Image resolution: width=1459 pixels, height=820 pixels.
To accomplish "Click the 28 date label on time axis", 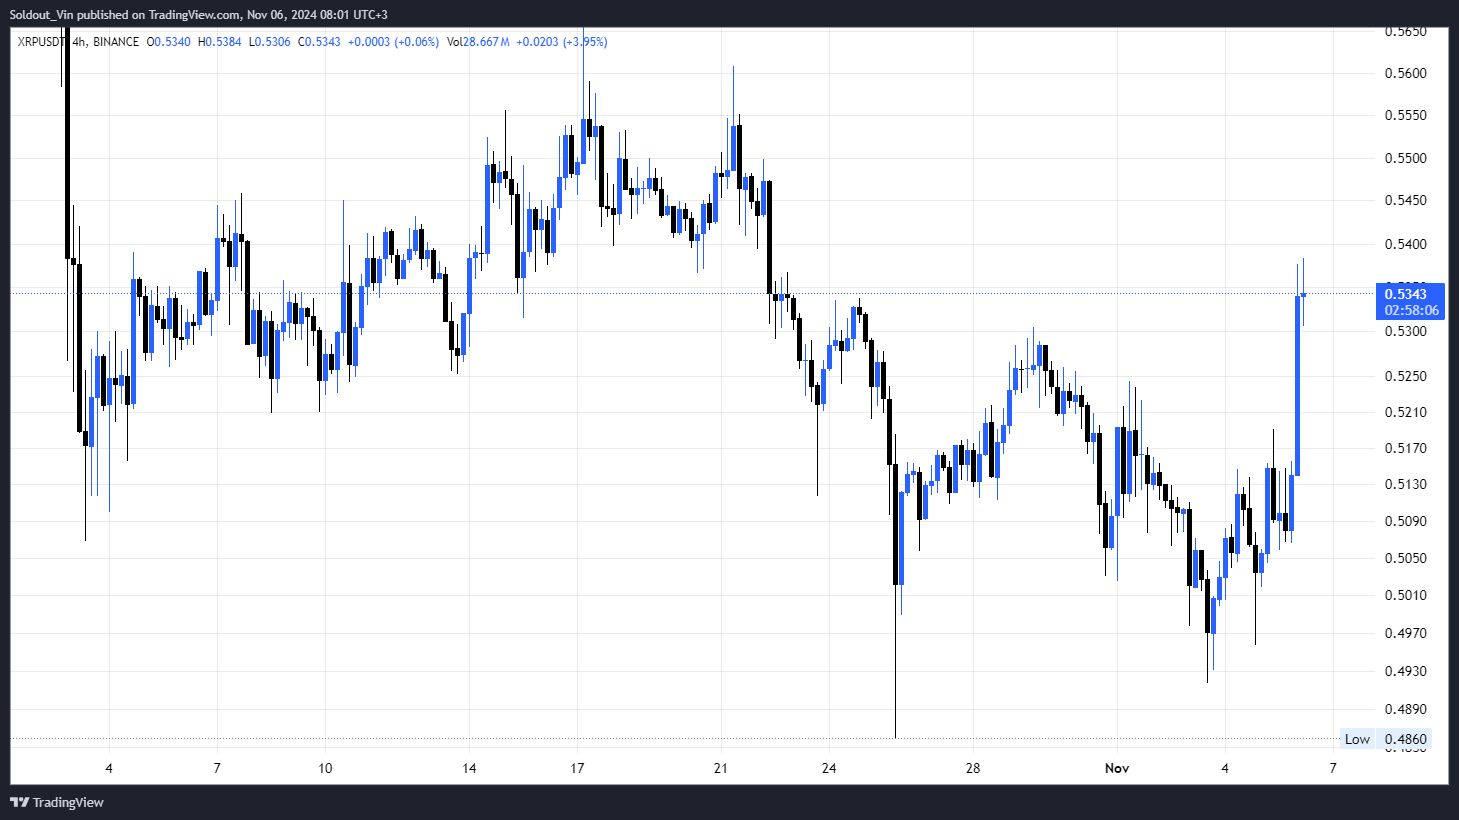I will click(x=973, y=768).
